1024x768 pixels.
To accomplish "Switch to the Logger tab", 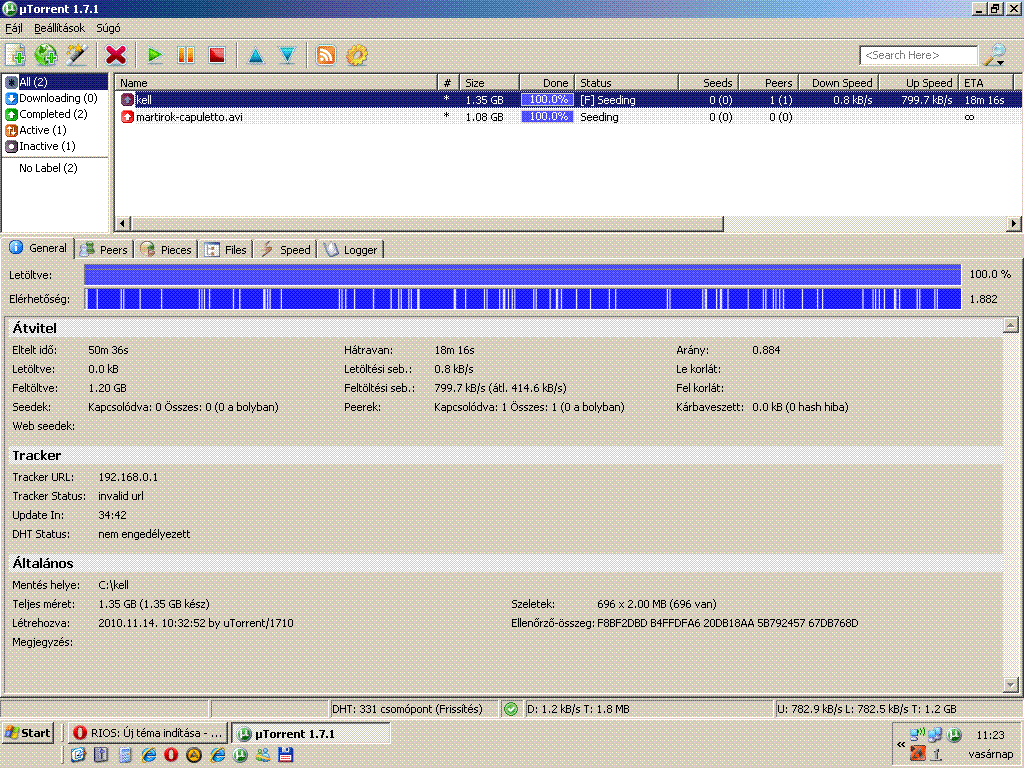I will point(351,249).
